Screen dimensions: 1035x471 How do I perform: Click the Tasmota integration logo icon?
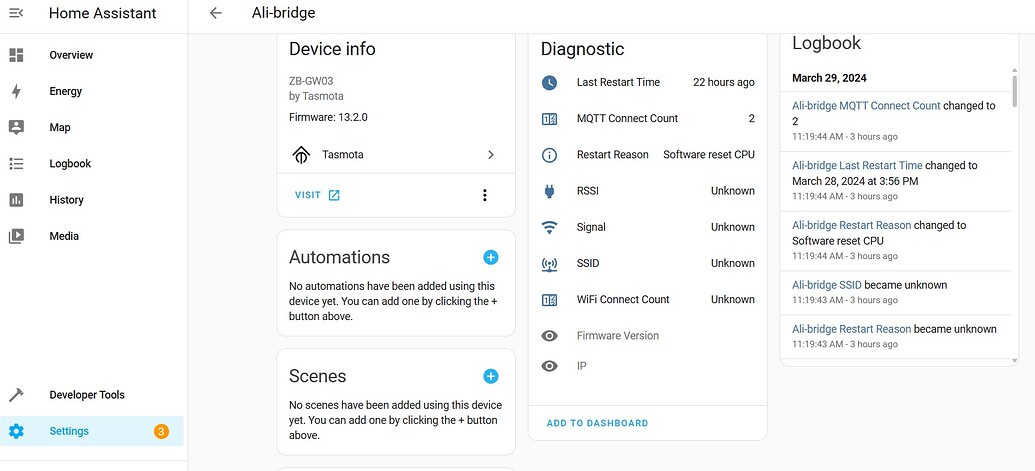(301, 155)
